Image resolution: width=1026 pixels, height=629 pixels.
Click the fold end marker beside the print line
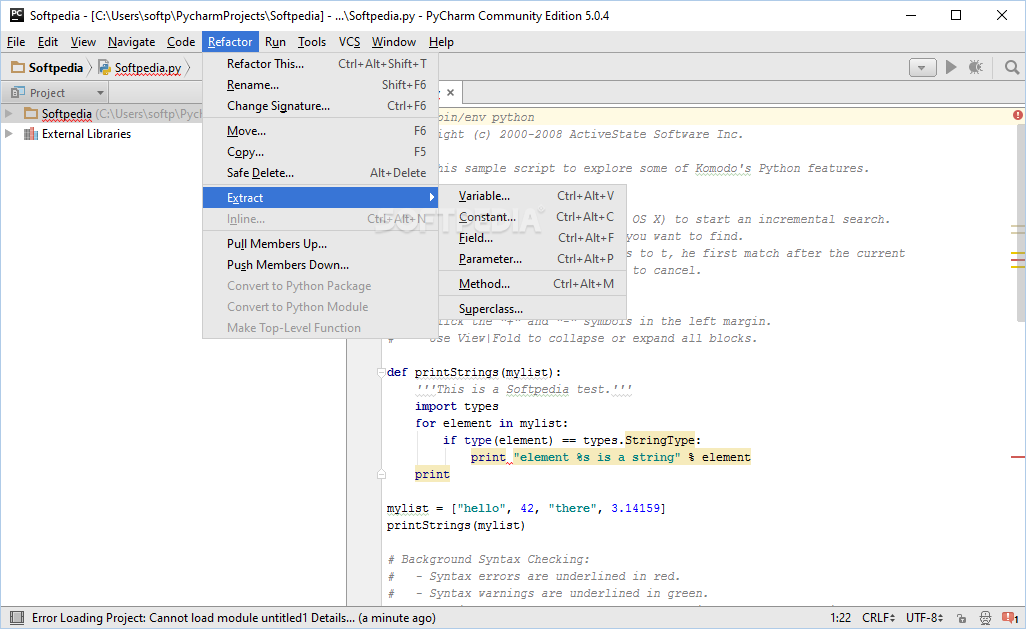(x=381, y=474)
